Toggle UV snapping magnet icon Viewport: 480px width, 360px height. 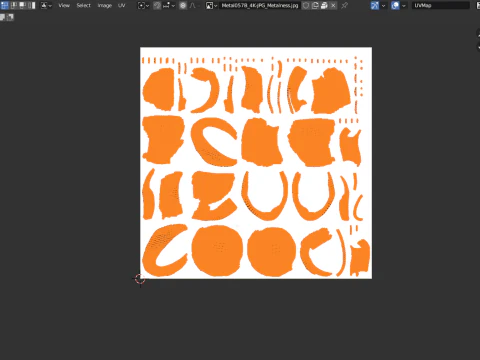(x=157, y=5)
